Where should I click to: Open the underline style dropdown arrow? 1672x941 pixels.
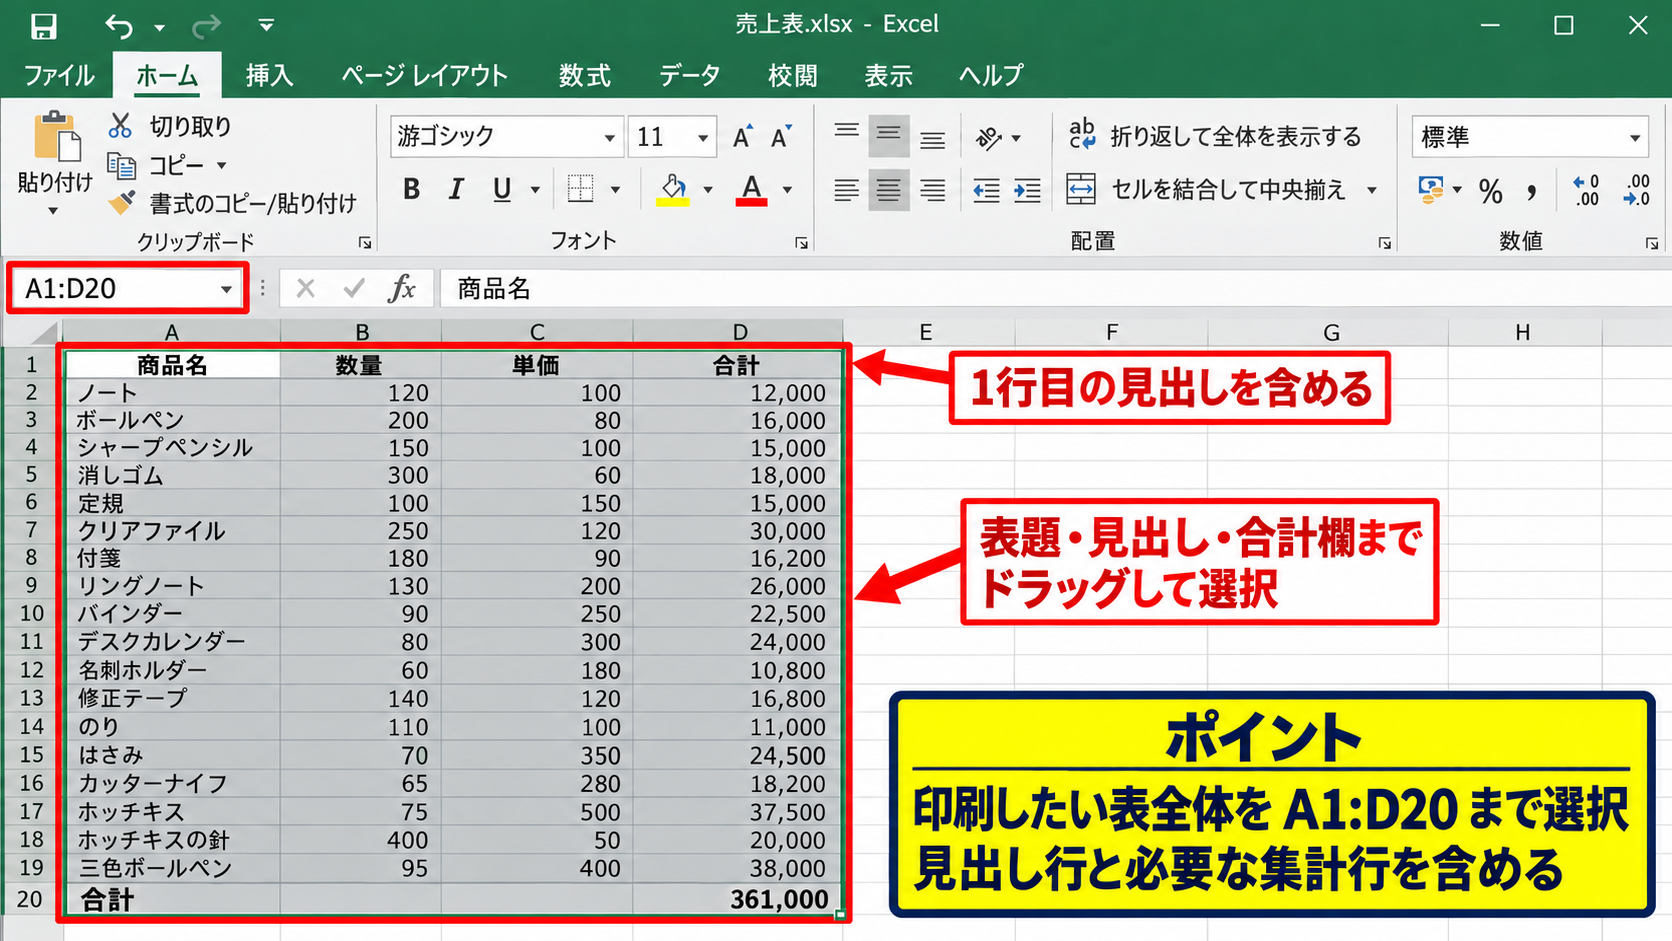pyautogui.click(x=535, y=190)
